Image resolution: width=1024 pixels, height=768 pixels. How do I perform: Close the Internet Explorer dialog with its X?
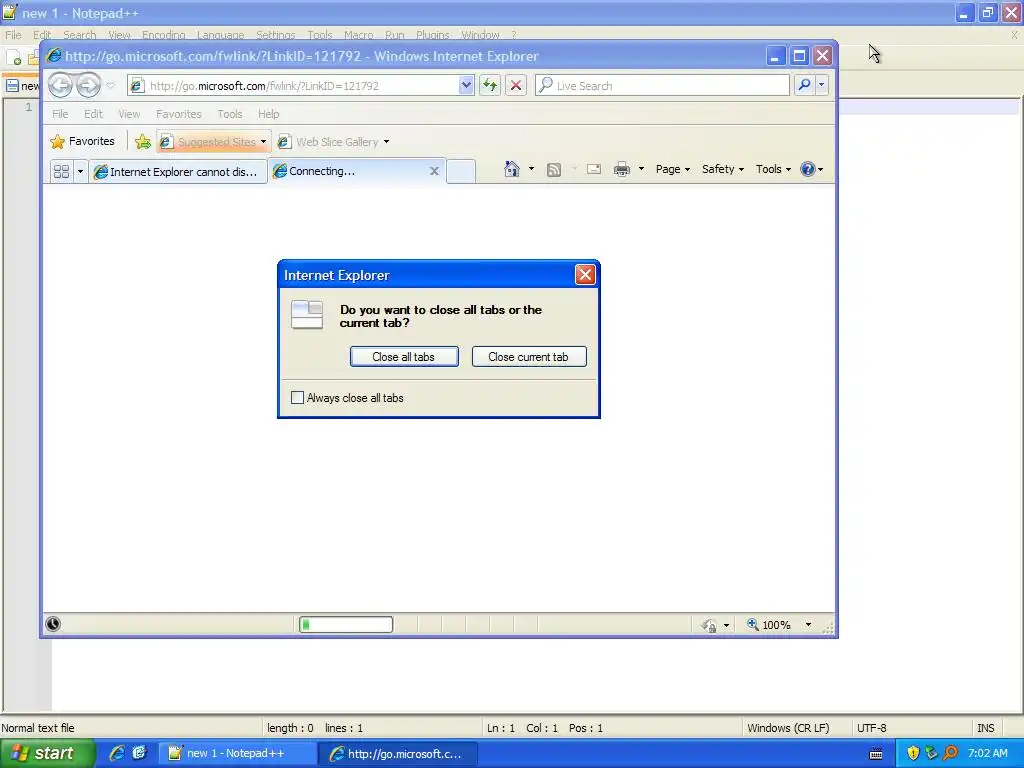584,275
